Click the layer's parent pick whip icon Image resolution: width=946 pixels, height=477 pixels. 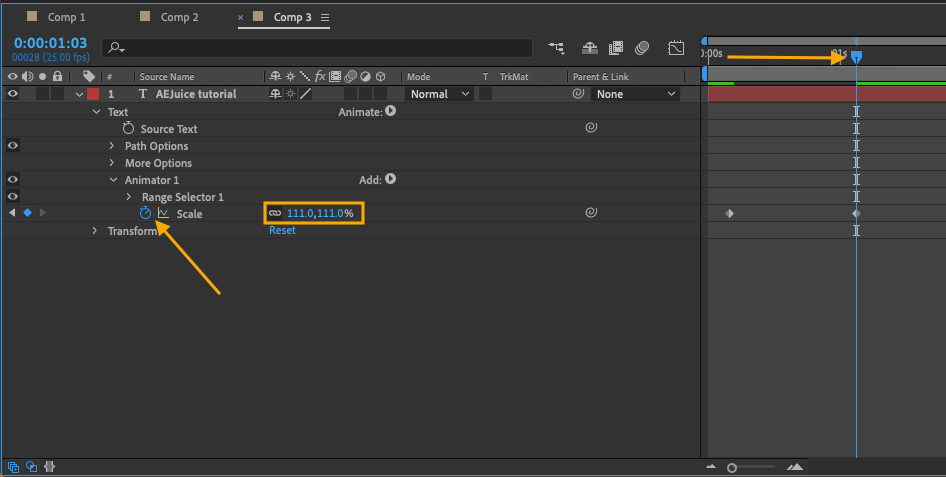point(578,93)
